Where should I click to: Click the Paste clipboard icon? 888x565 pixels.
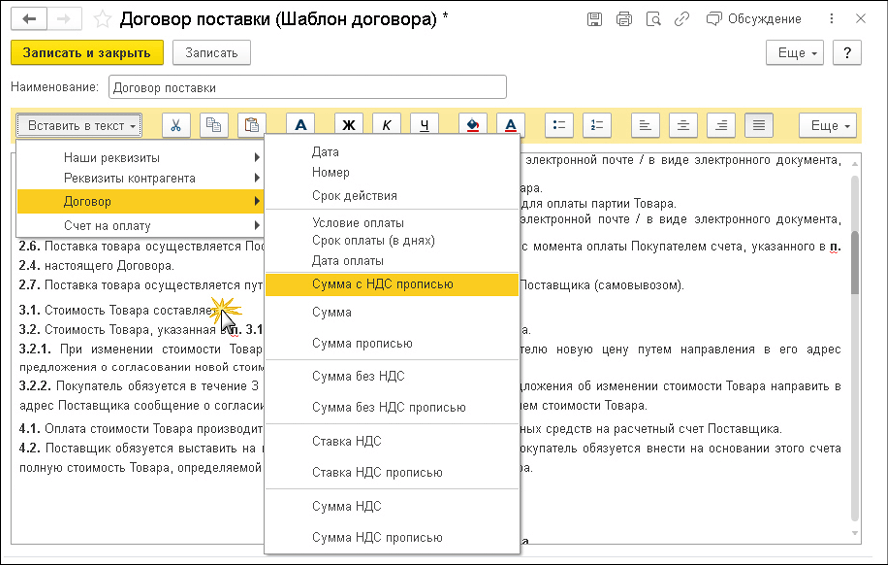(x=251, y=125)
